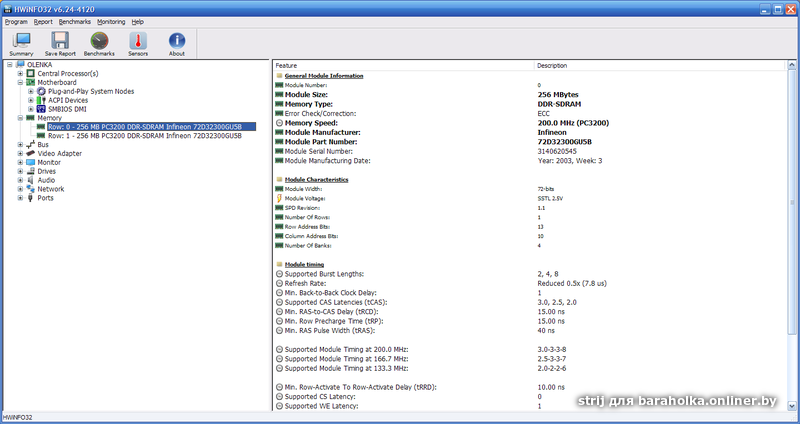This screenshot has height=424, width=800.
Task: Click the SMBIOS DMI icon
Action: coord(41,109)
